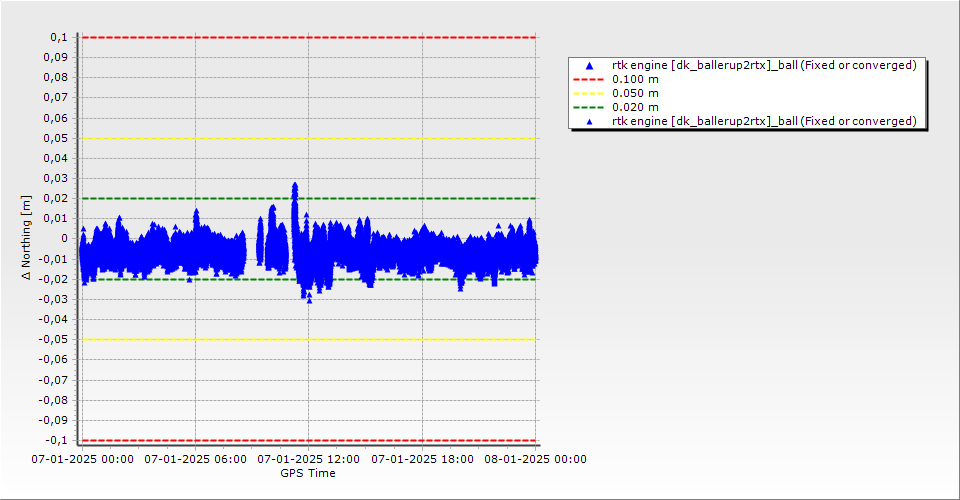Click the "0.100 m" legend label
Screen dimensions: 960x500
tap(635, 80)
